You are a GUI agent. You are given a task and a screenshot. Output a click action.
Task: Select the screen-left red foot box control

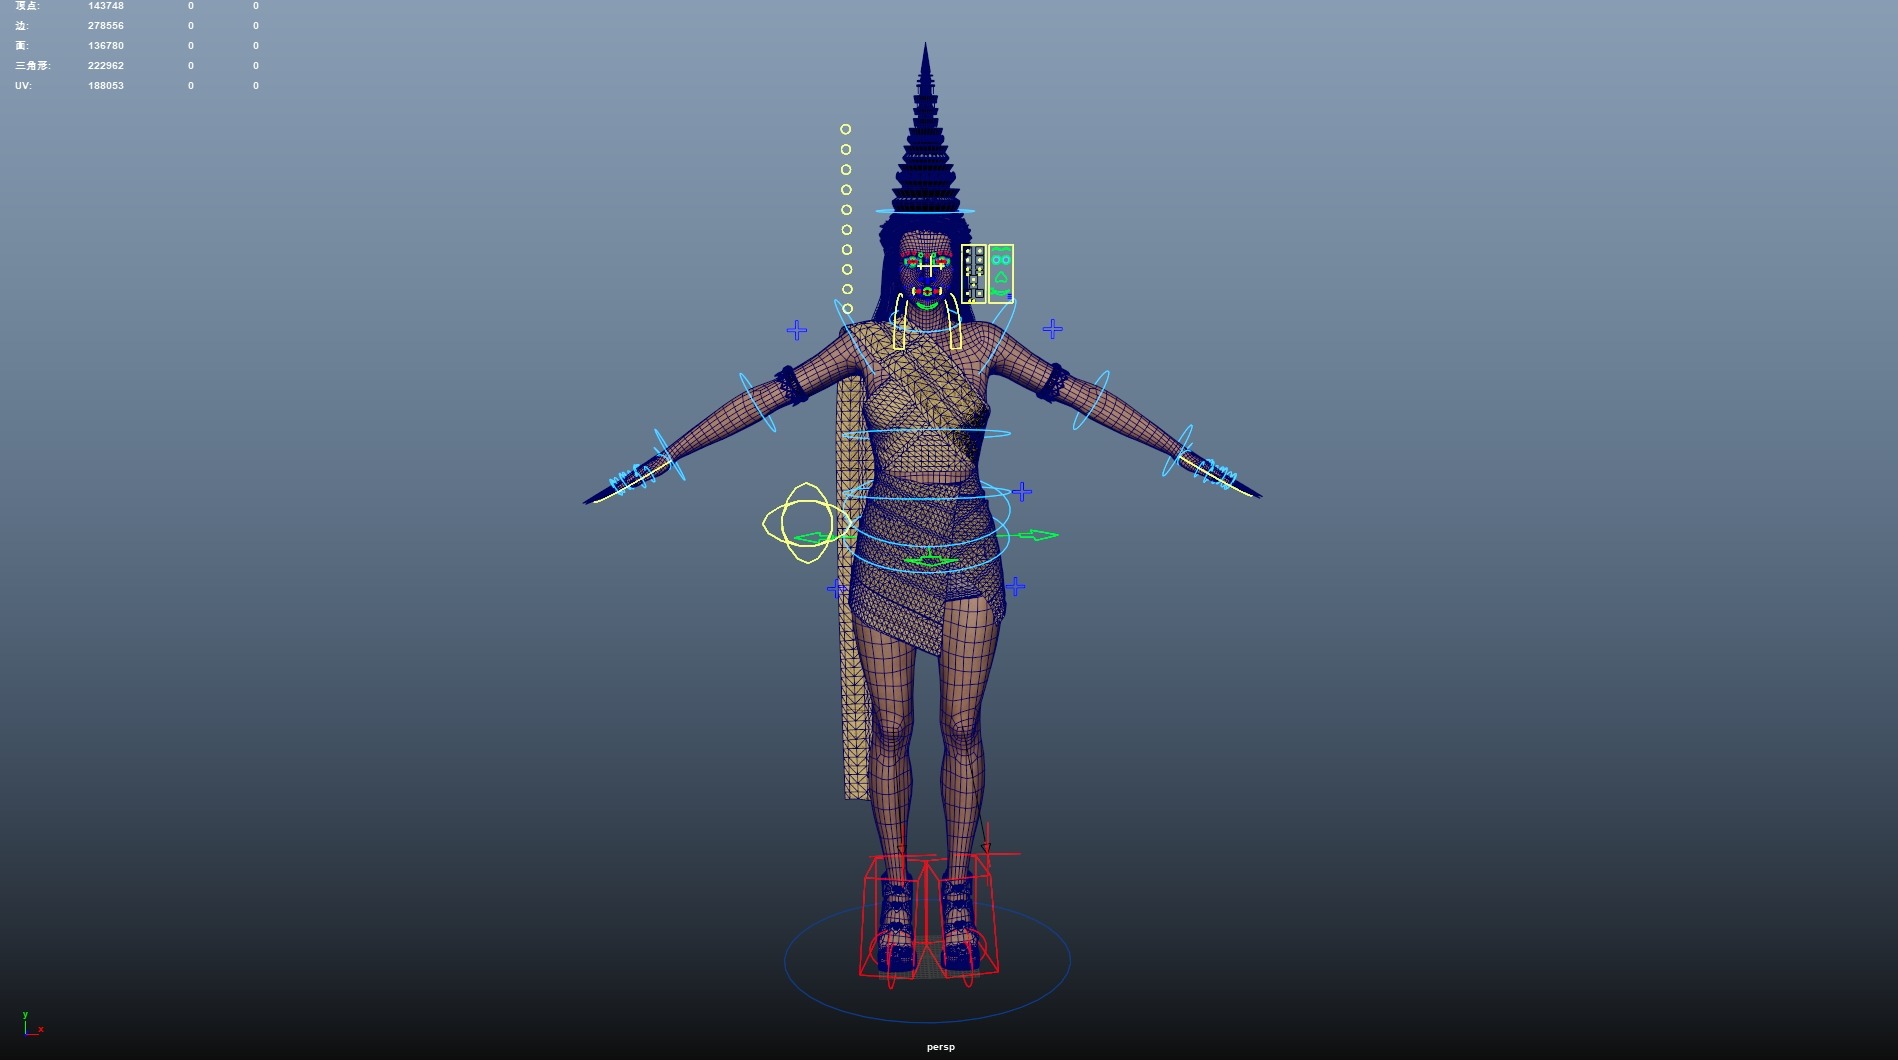coord(893,917)
